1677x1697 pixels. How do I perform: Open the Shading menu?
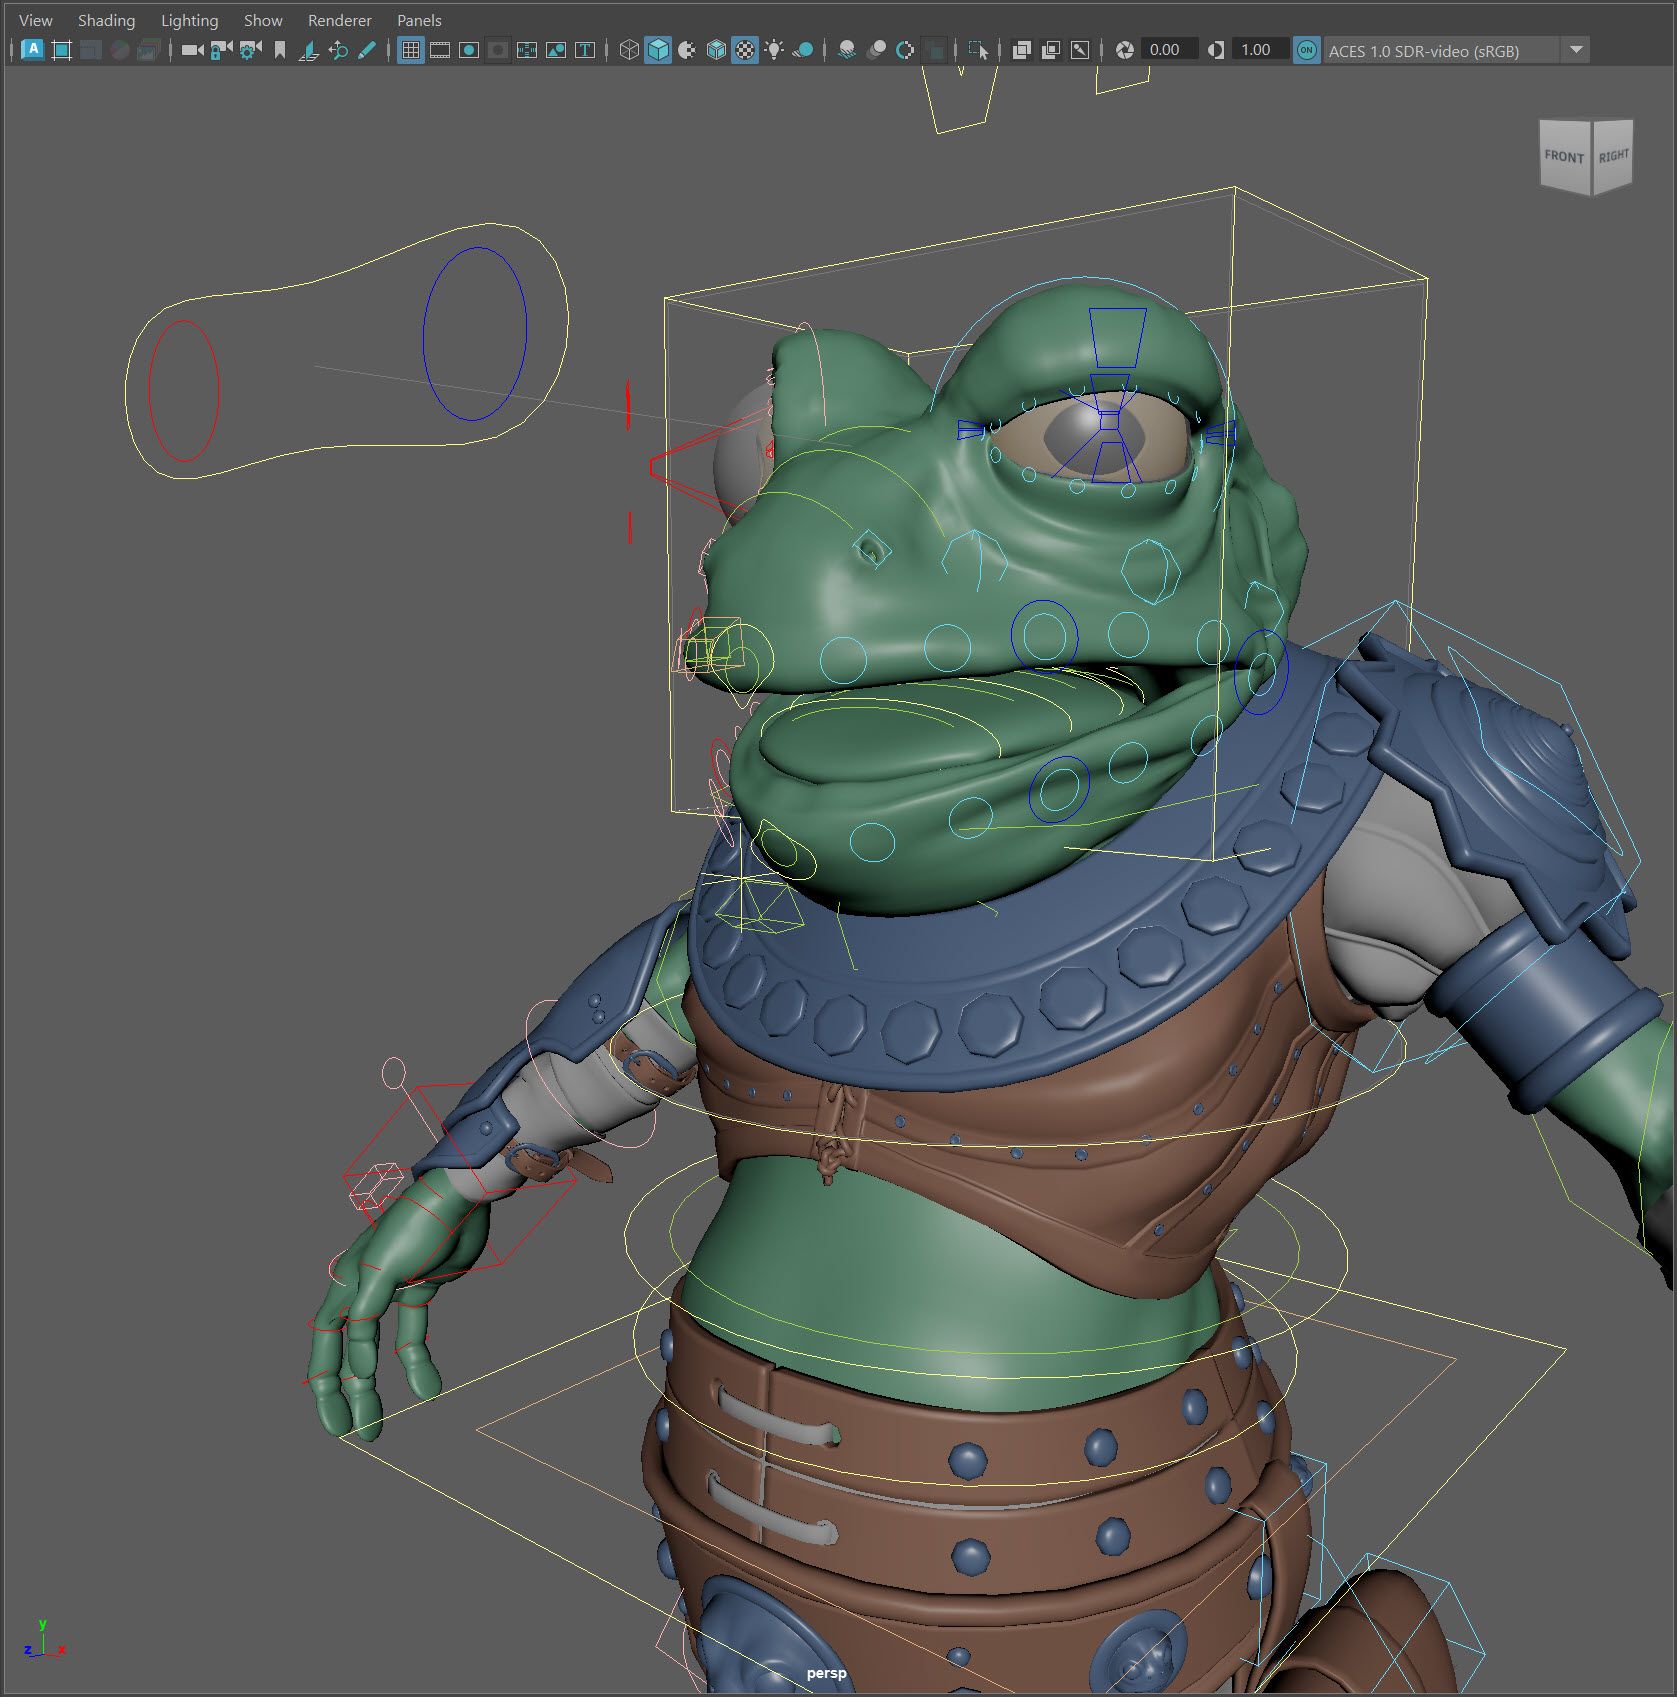point(106,20)
